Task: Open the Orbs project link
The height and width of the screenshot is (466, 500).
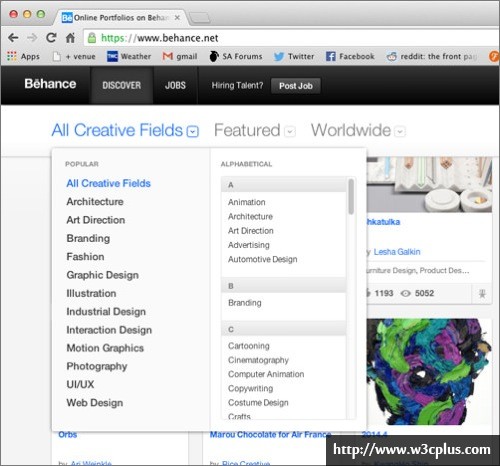Action: (x=67, y=435)
